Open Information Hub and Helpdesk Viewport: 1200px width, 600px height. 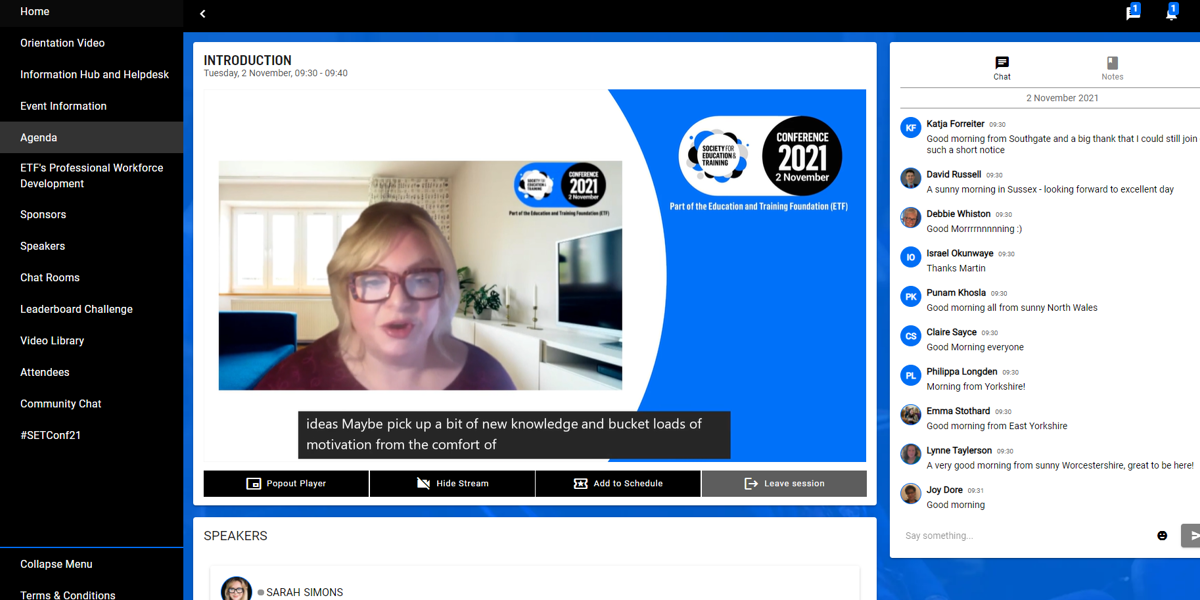[94, 75]
